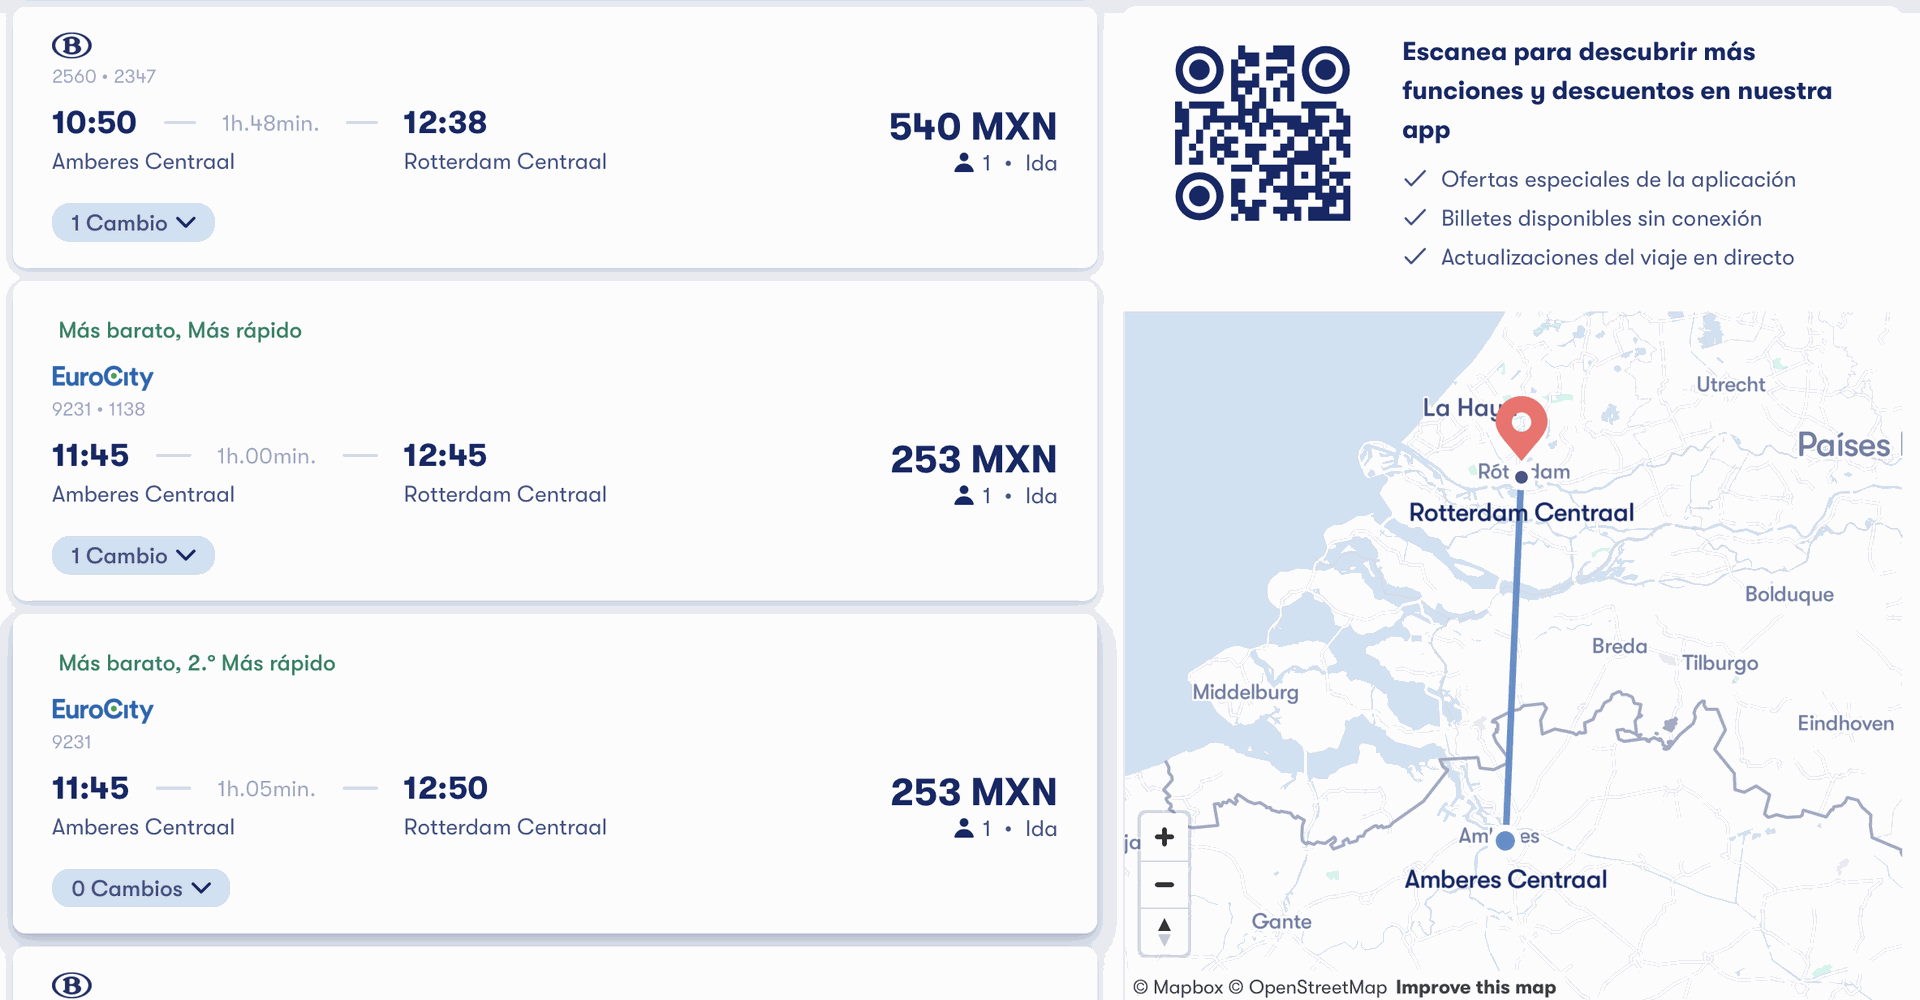Click the EuroCity logo on the 9231 • 1138 trip

point(102,377)
